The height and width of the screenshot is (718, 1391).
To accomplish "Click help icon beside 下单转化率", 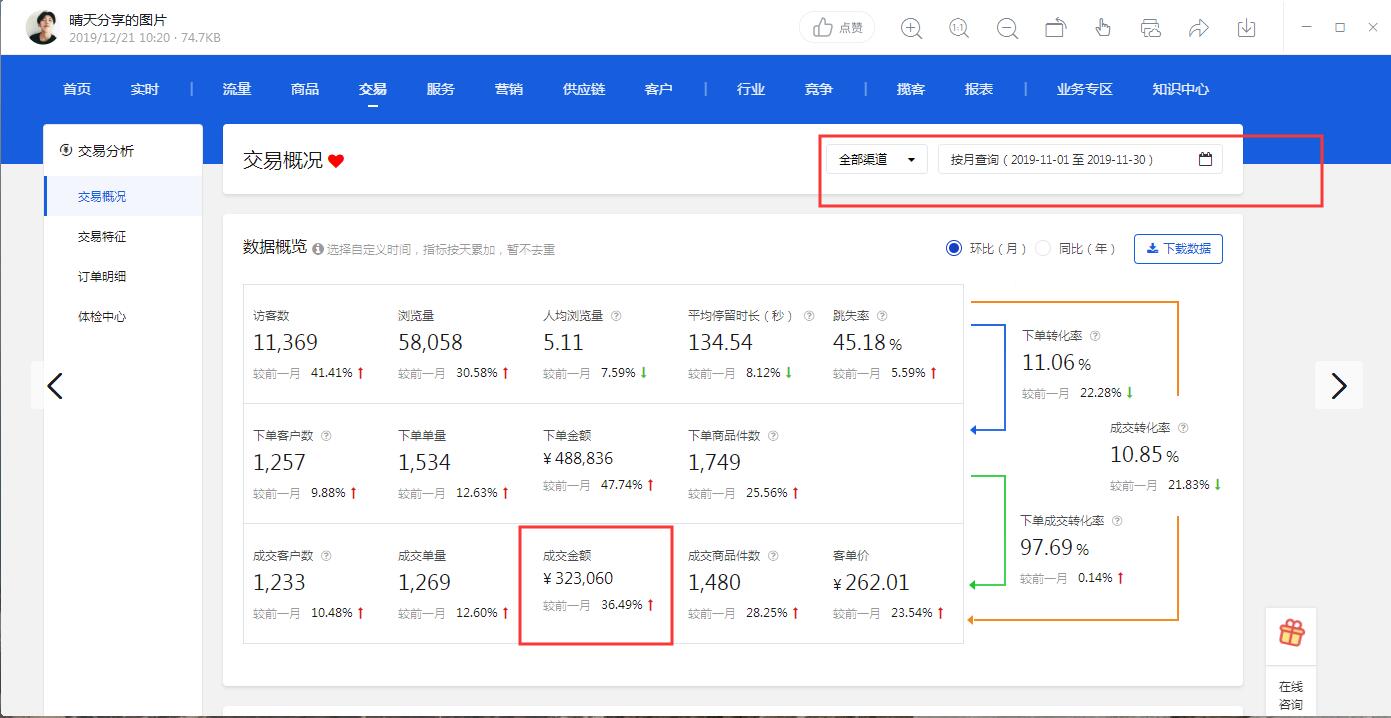I will tap(1095, 335).
